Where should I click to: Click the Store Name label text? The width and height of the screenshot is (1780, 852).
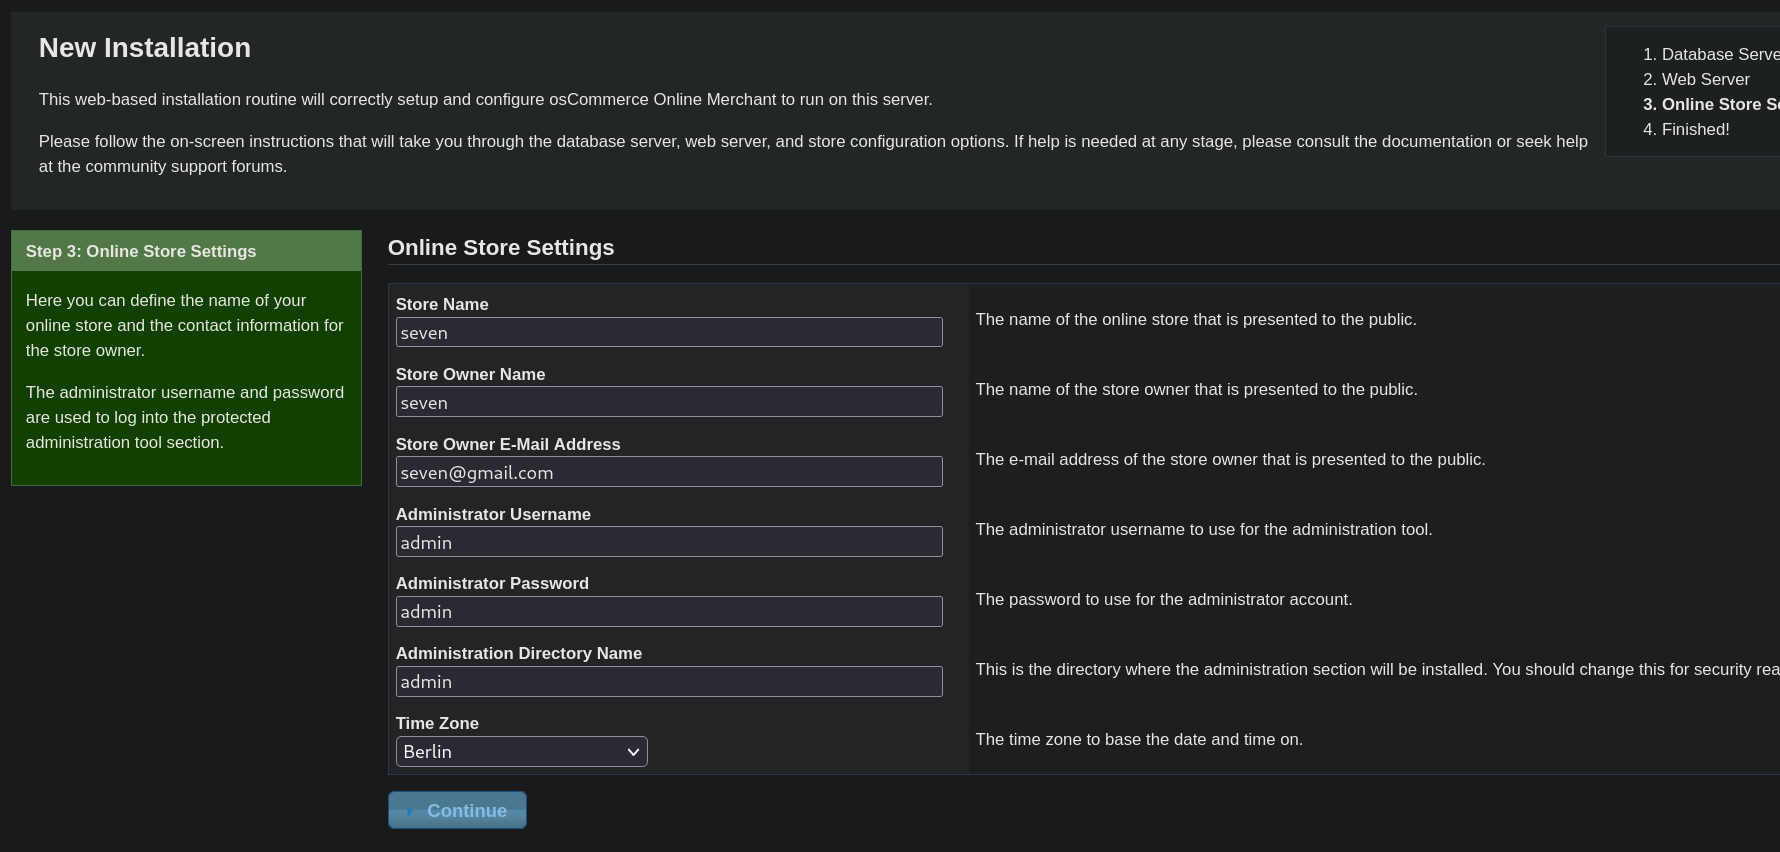442,305
